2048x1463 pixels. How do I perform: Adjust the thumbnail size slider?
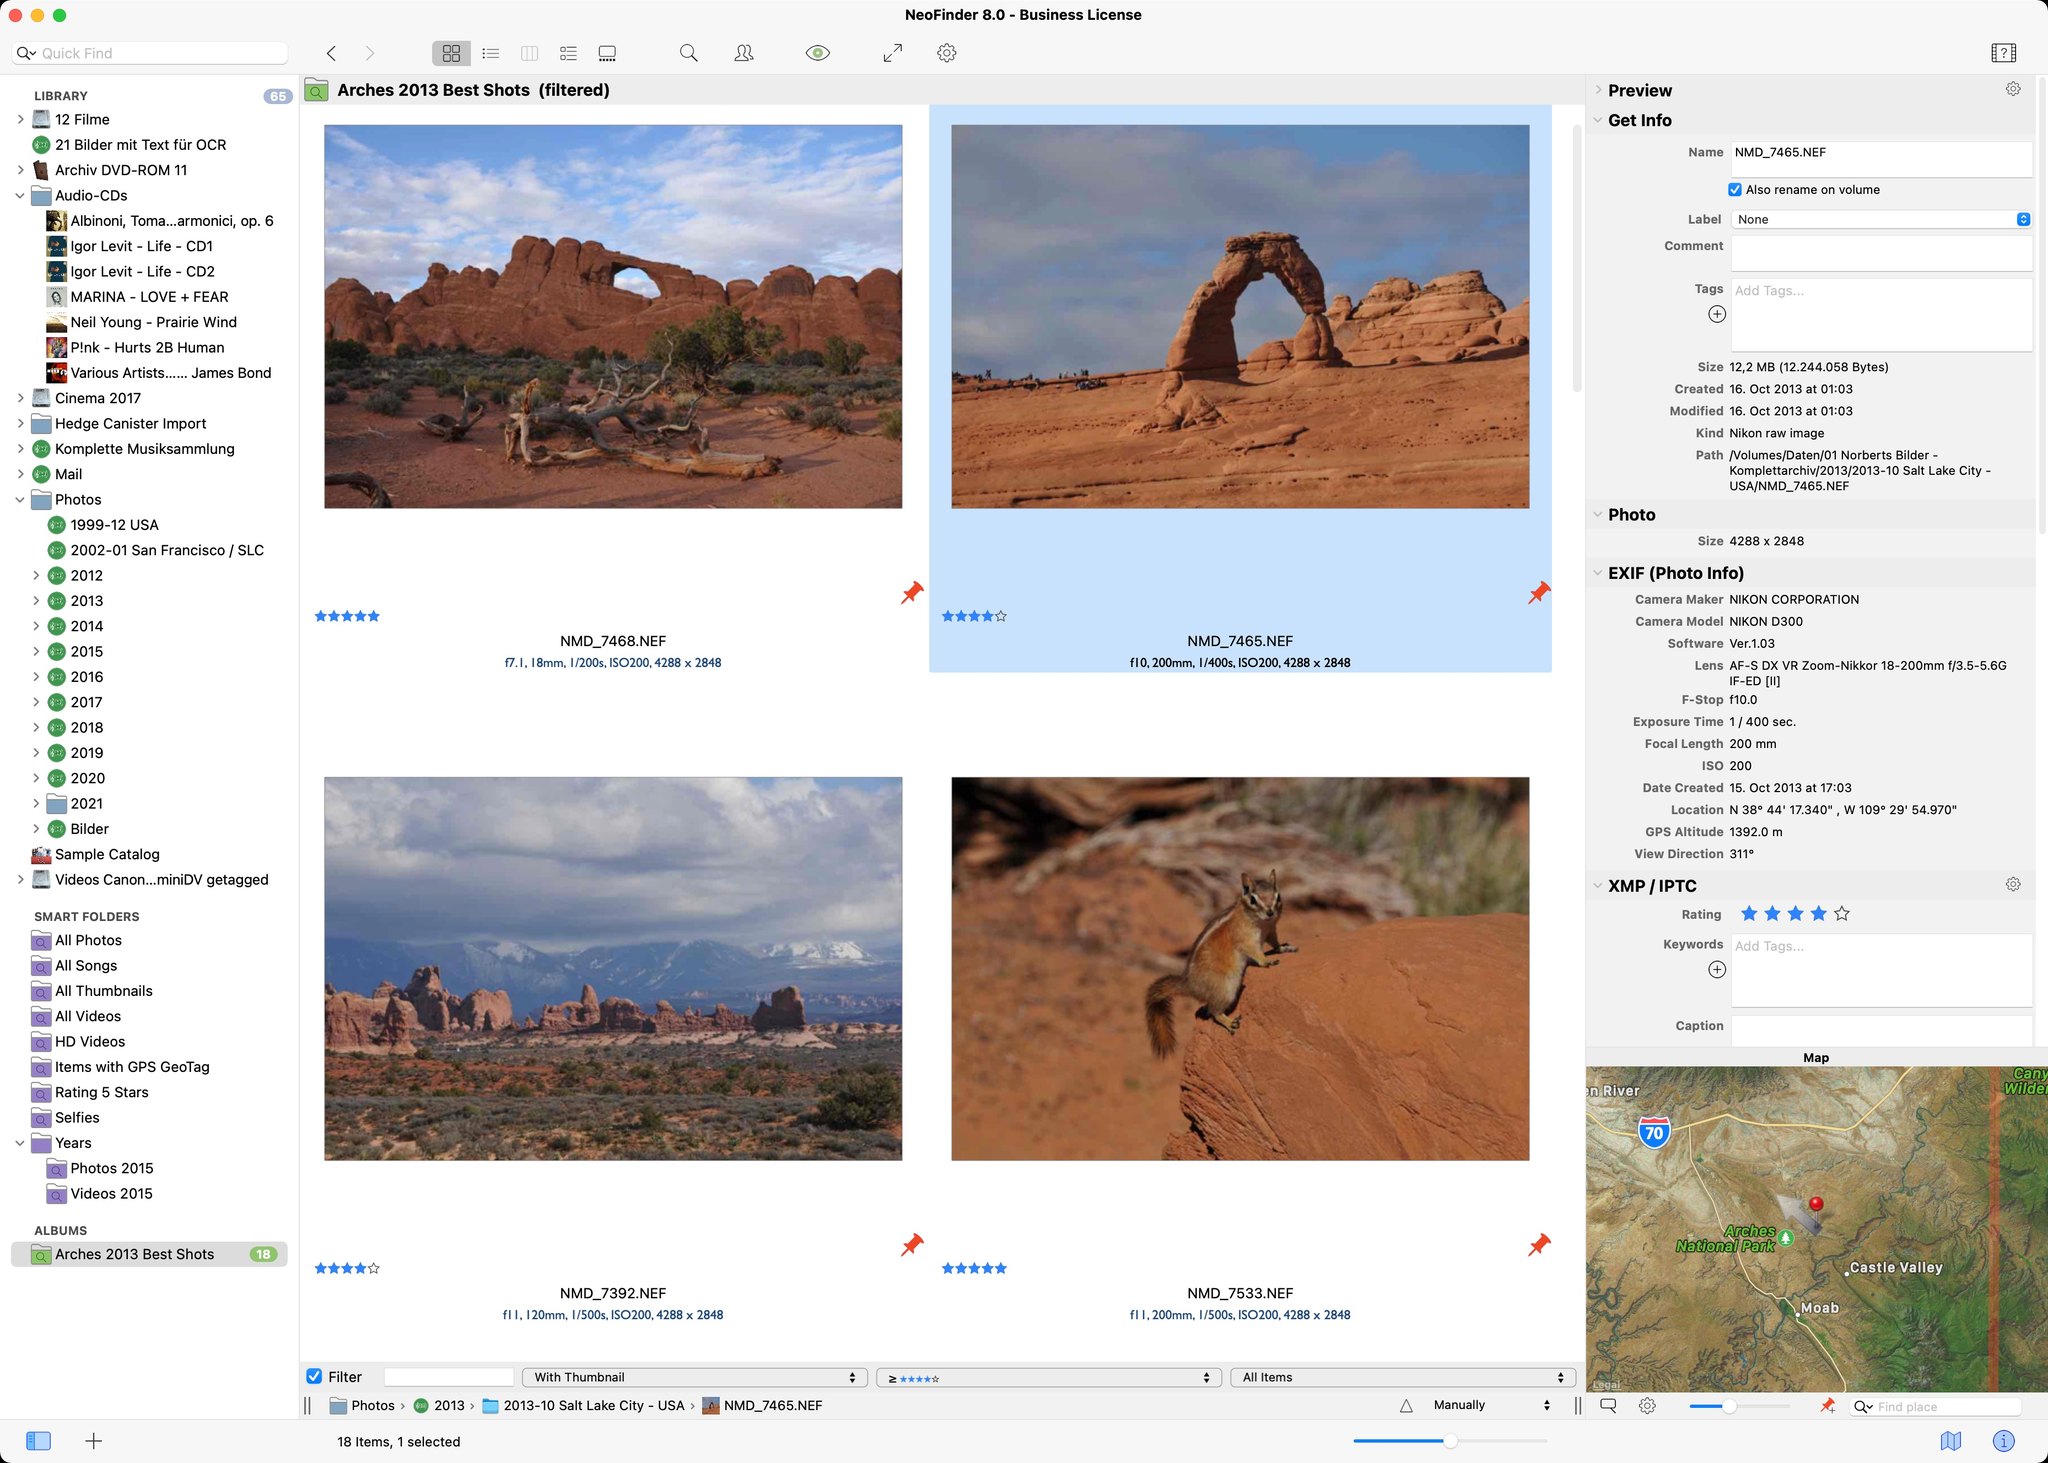point(1450,1441)
